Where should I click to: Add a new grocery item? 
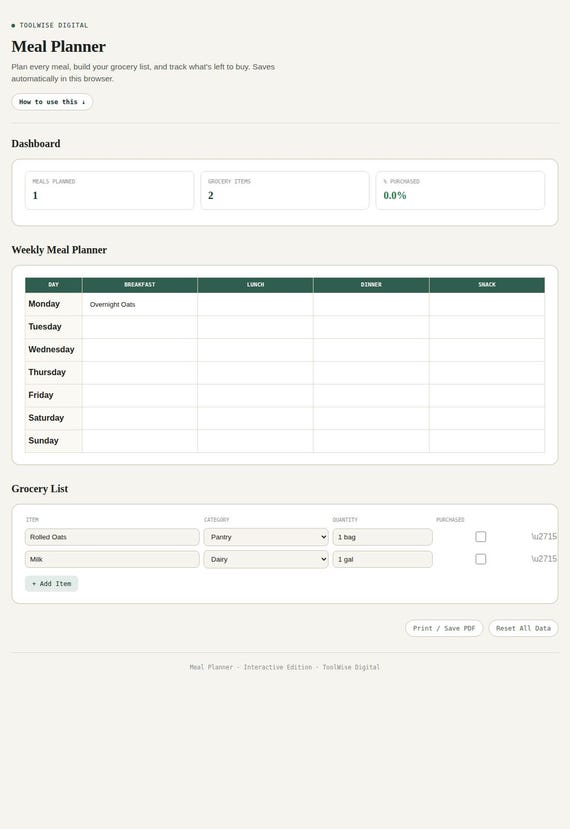click(x=51, y=584)
